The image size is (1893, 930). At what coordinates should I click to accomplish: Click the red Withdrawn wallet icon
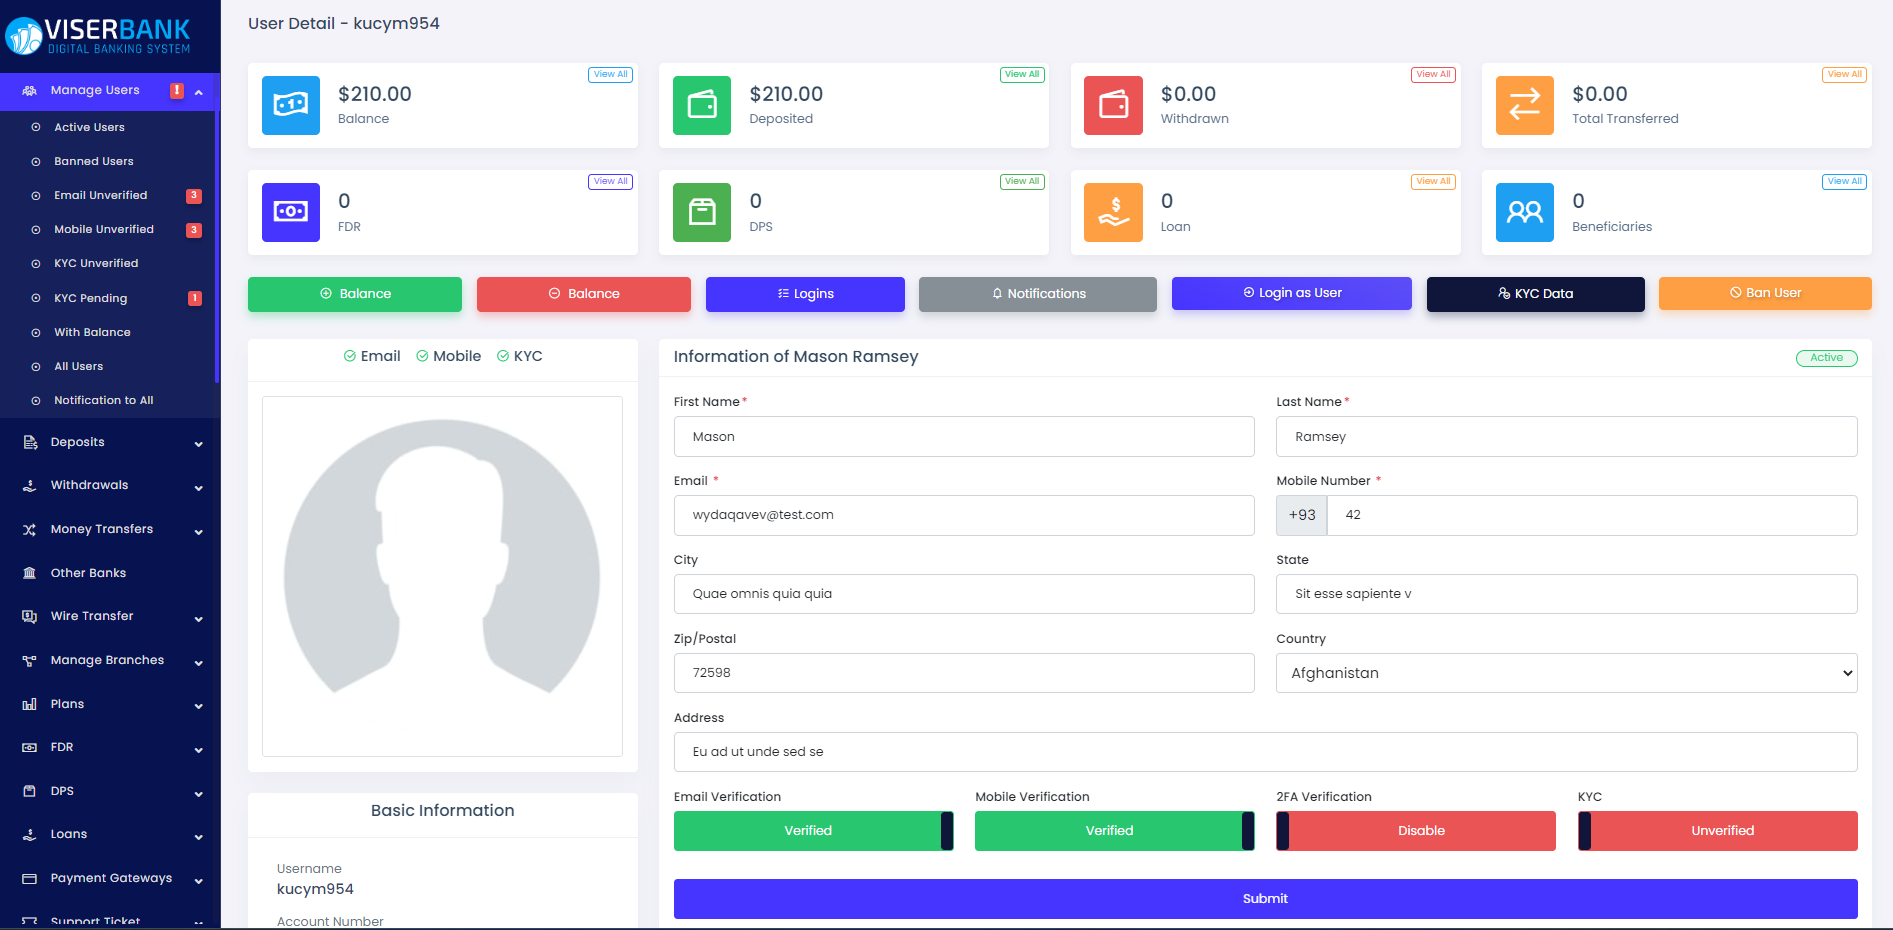(1113, 105)
